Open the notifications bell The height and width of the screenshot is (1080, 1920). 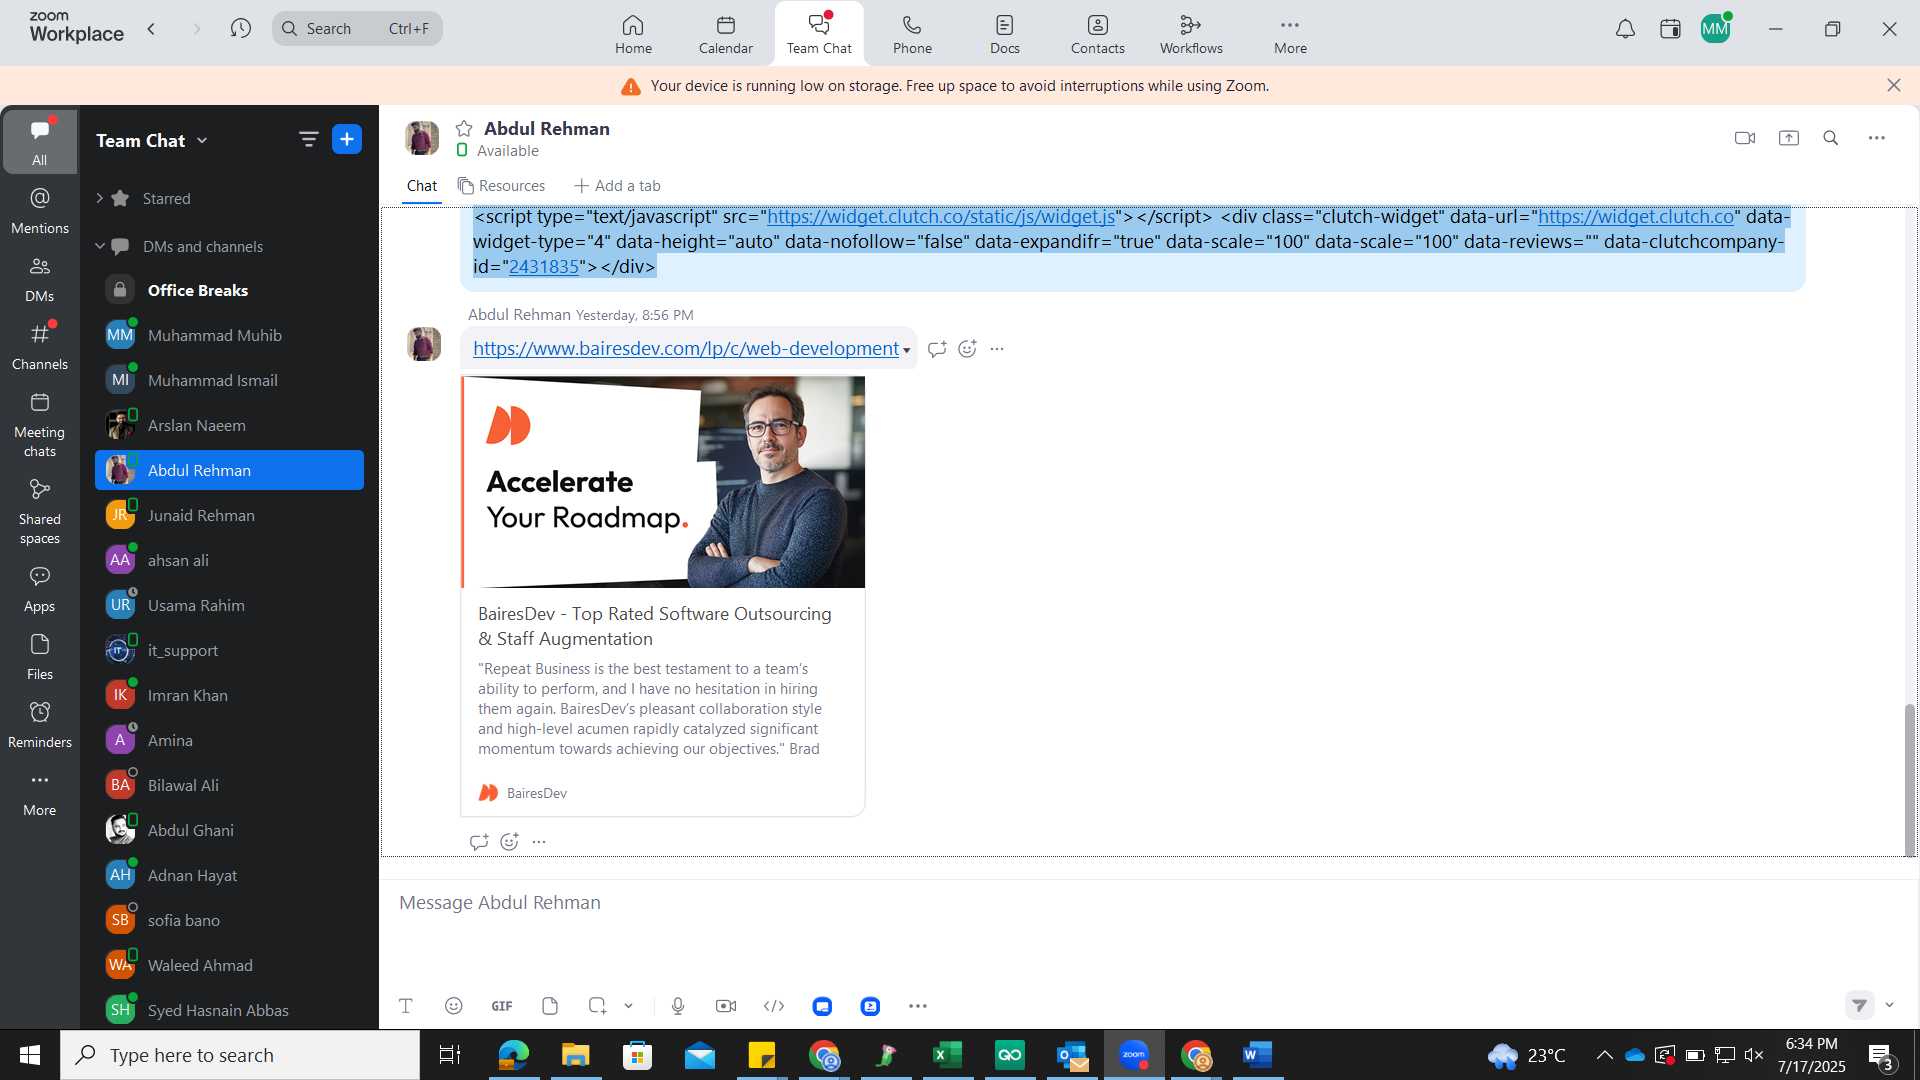coord(1625,29)
